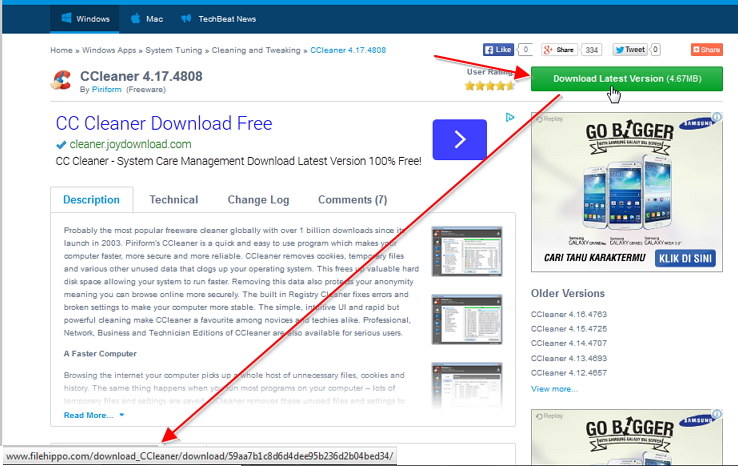Open older version CCleaner 4.16.4763
738x466 pixels.
coord(569,314)
